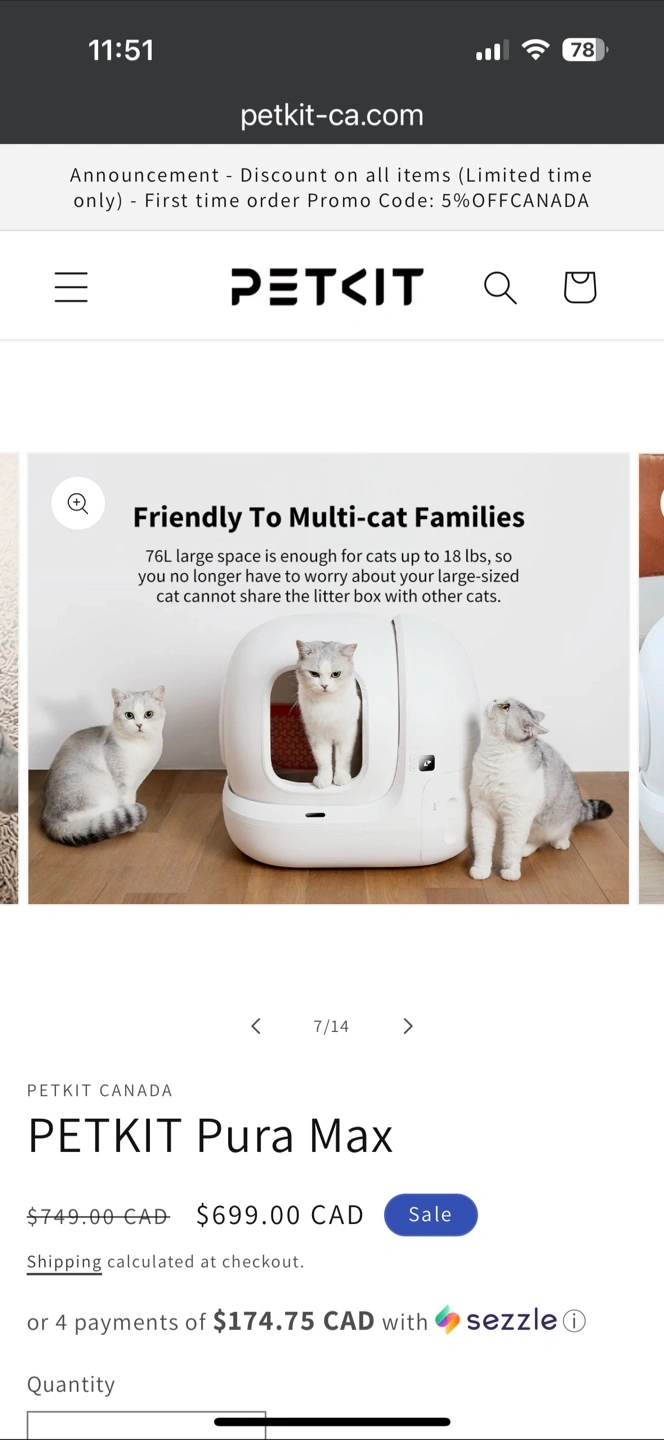The image size is (664, 1440).
Task: Tap the 7/14 slide counter
Action: click(x=331, y=1026)
